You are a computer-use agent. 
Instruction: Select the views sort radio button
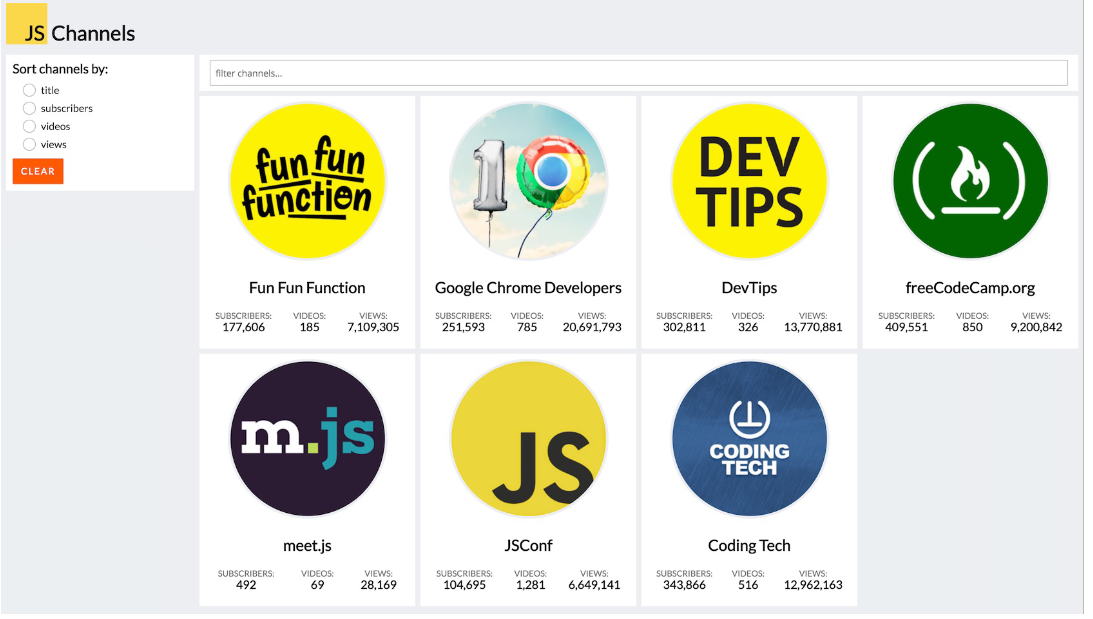point(29,144)
